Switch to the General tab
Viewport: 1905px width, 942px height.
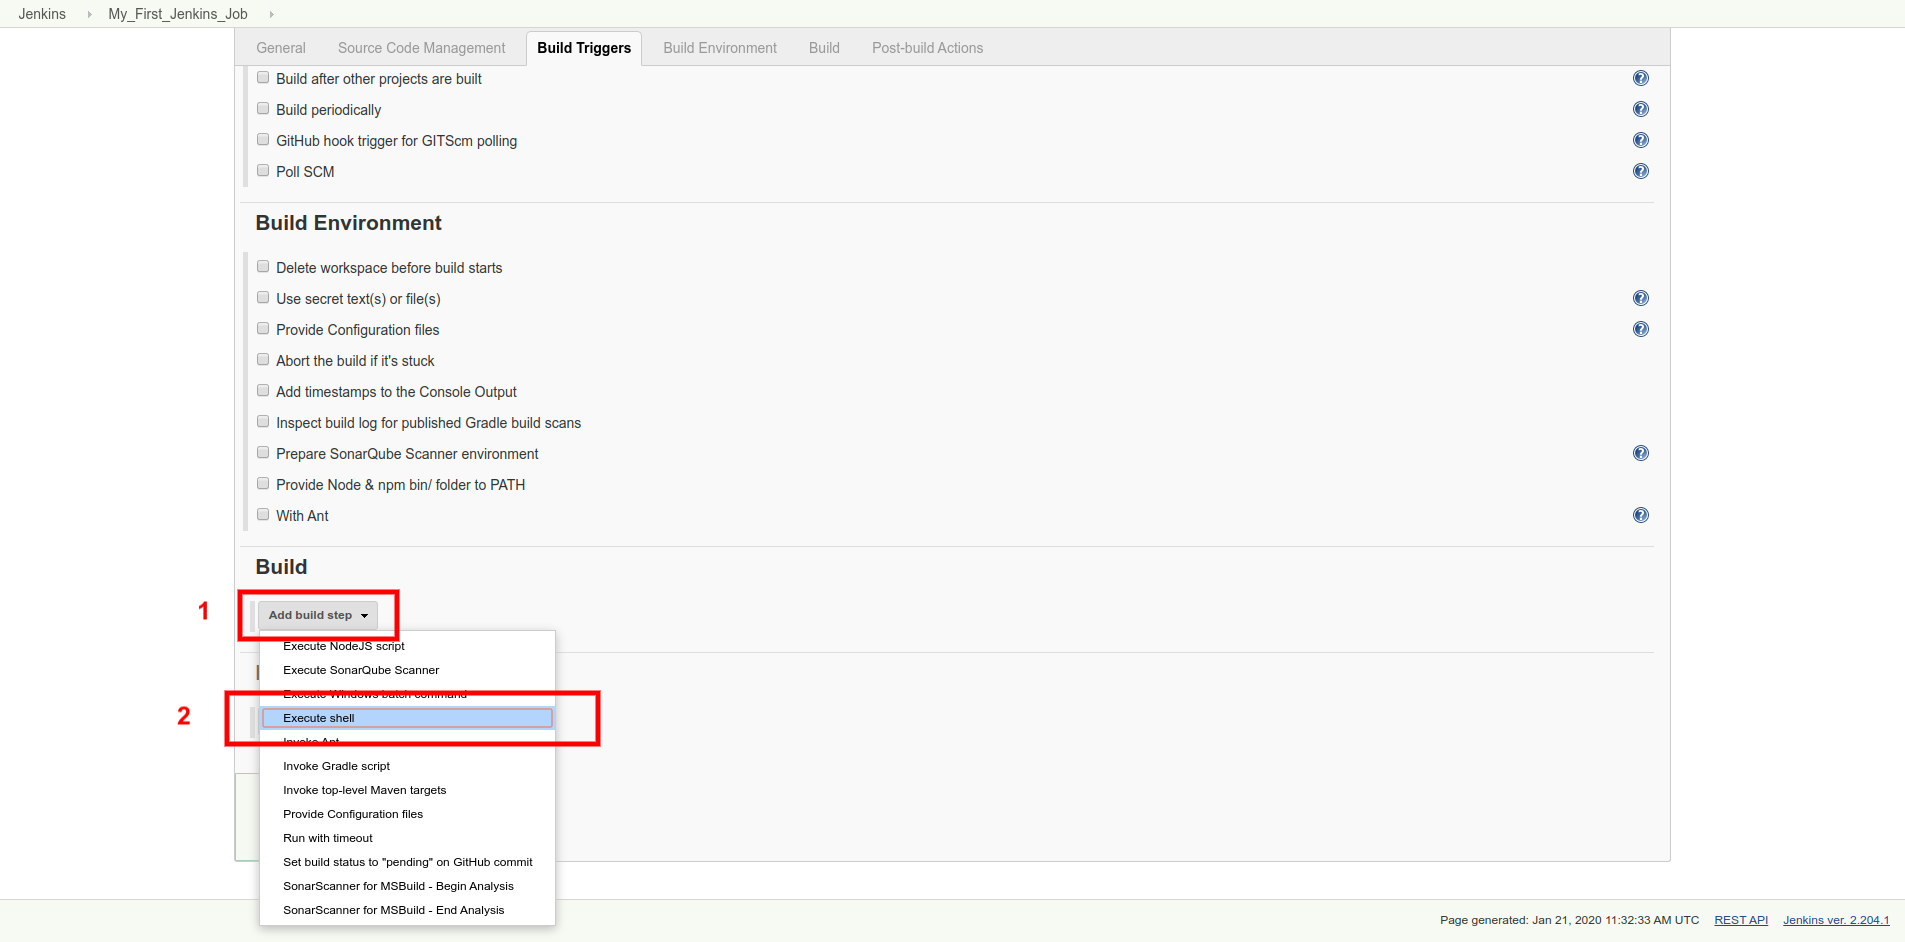click(281, 48)
